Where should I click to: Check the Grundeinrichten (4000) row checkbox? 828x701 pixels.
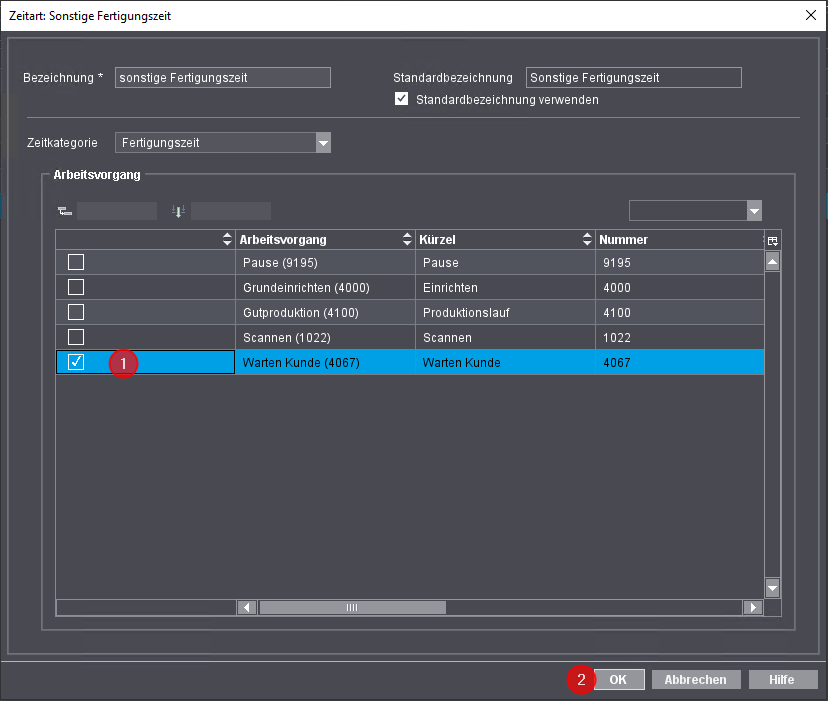point(76,287)
